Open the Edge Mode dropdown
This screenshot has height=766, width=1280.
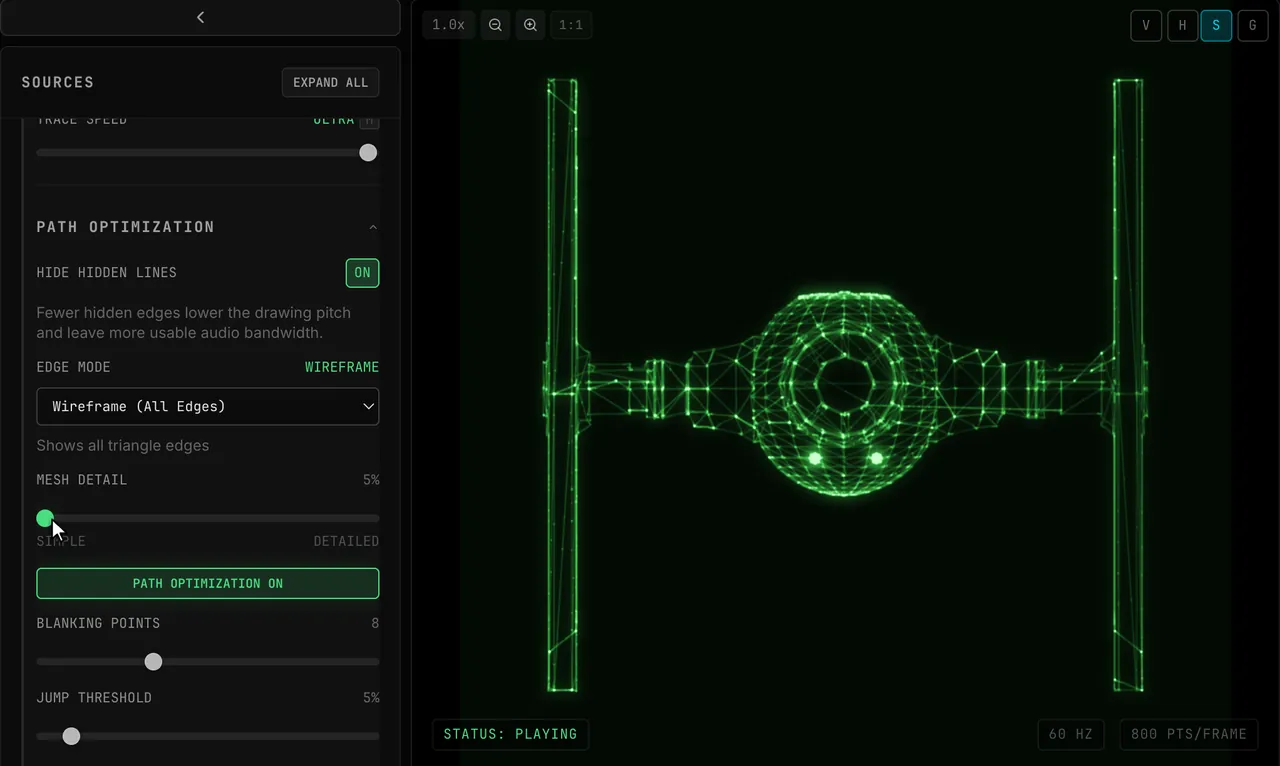pos(208,406)
